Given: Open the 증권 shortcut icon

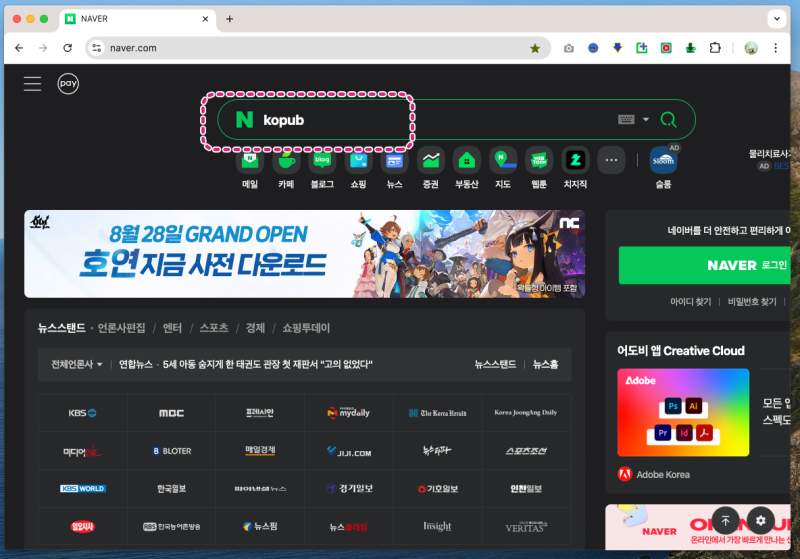Looking at the screenshot, I should (x=431, y=161).
